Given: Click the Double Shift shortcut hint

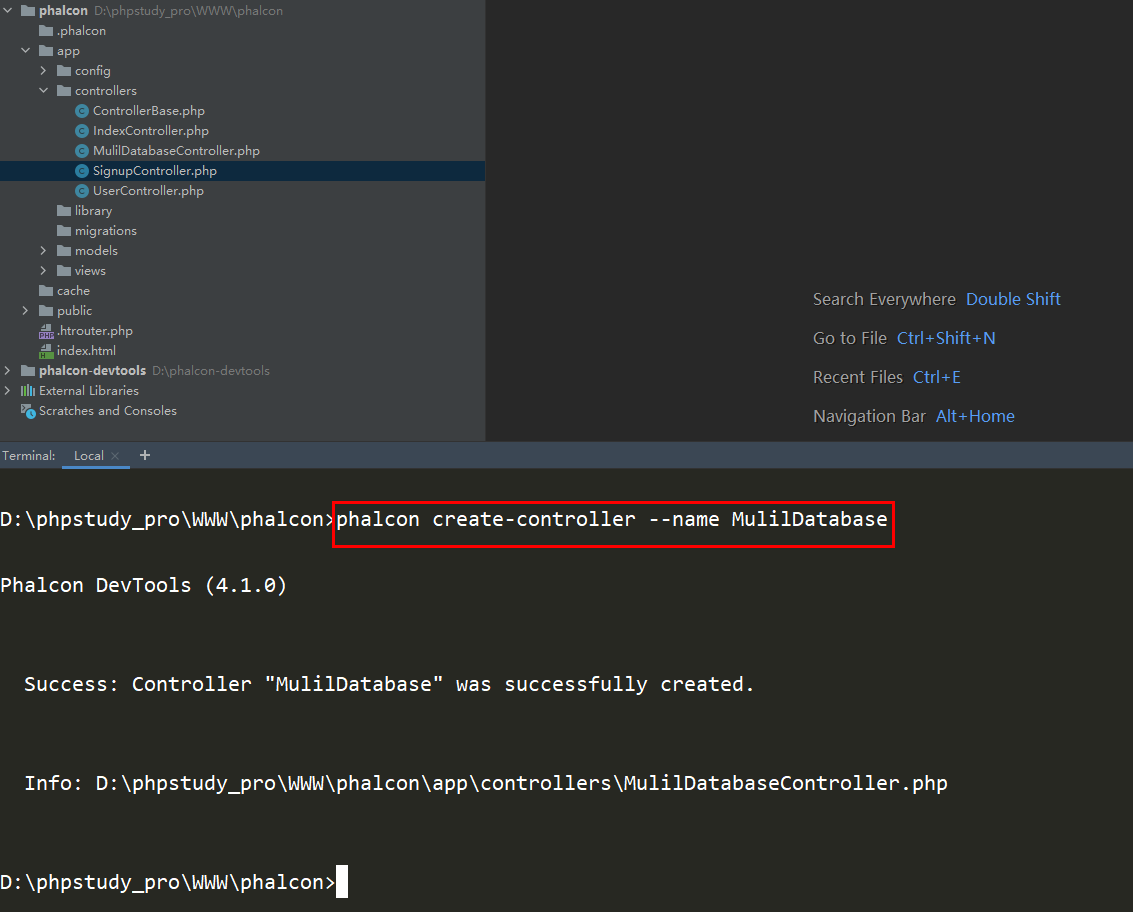Looking at the screenshot, I should 1013,299.
